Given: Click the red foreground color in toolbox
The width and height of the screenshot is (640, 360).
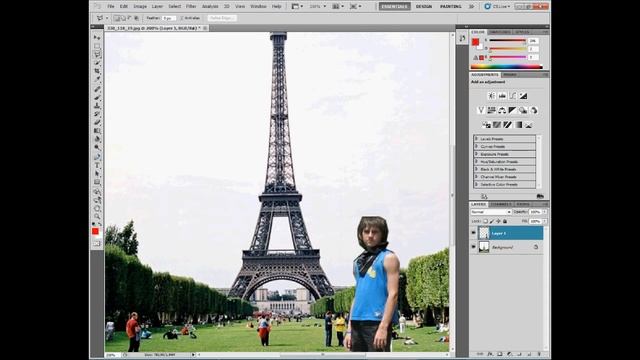Looking at the screenshot, I should click(x=95, y=231).
